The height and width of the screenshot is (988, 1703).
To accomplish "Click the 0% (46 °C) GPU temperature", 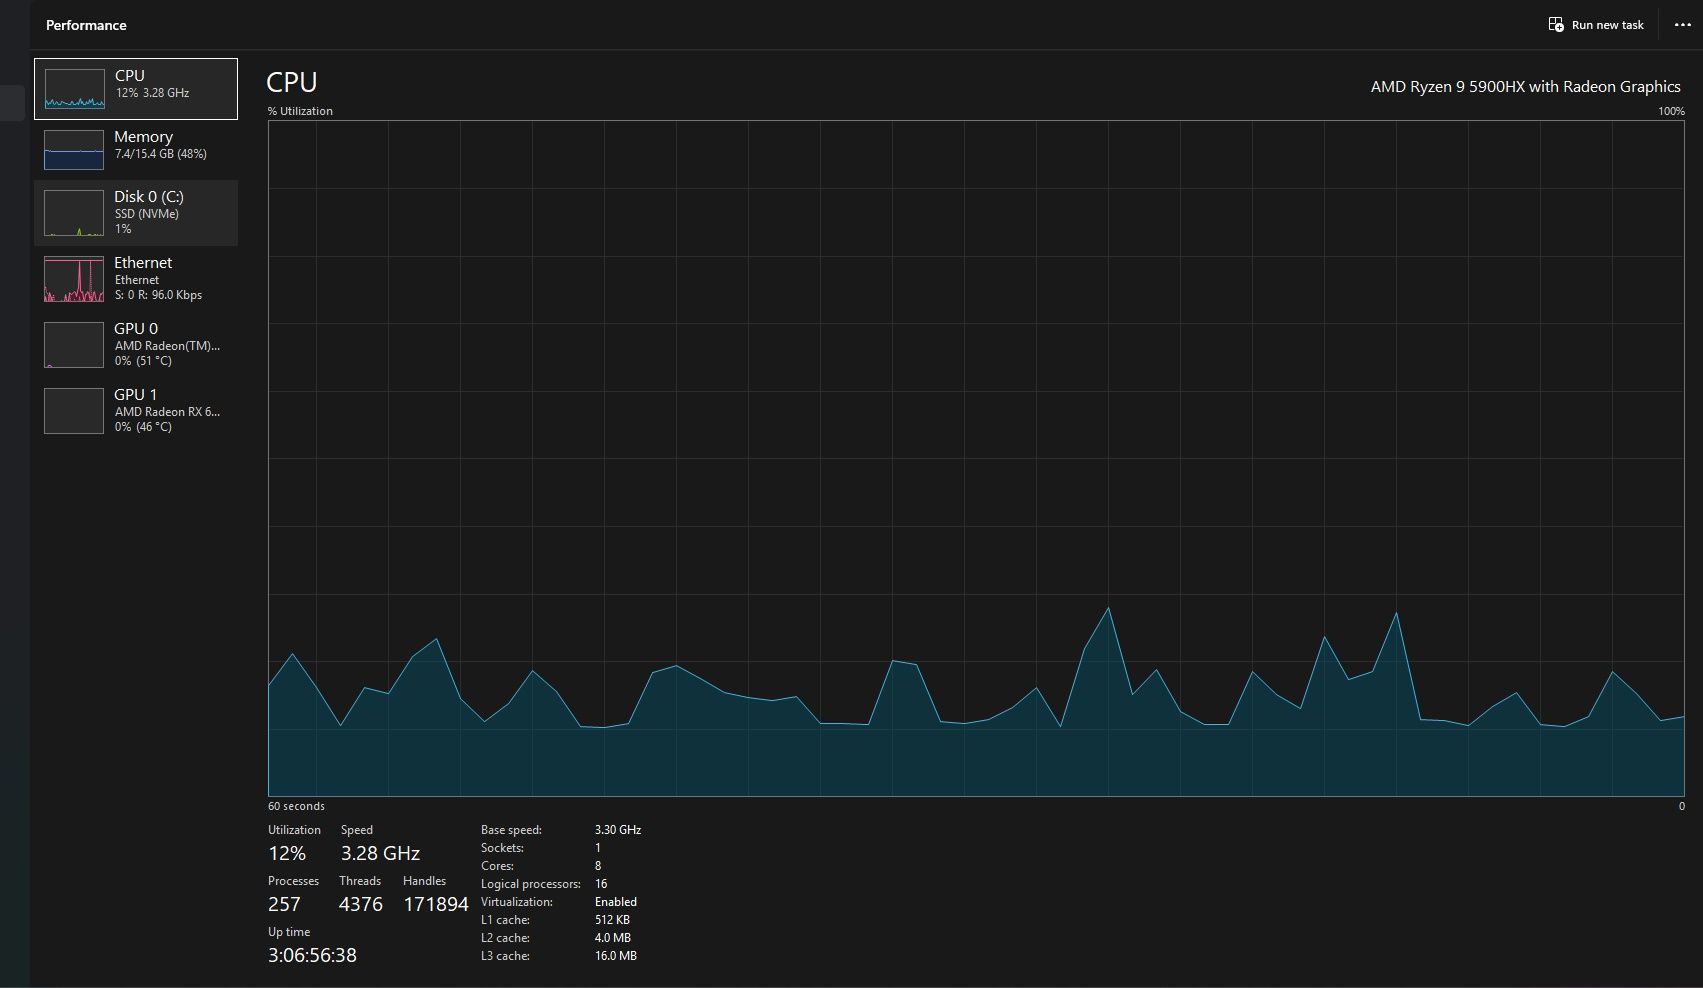I will [x=143, y=427].
